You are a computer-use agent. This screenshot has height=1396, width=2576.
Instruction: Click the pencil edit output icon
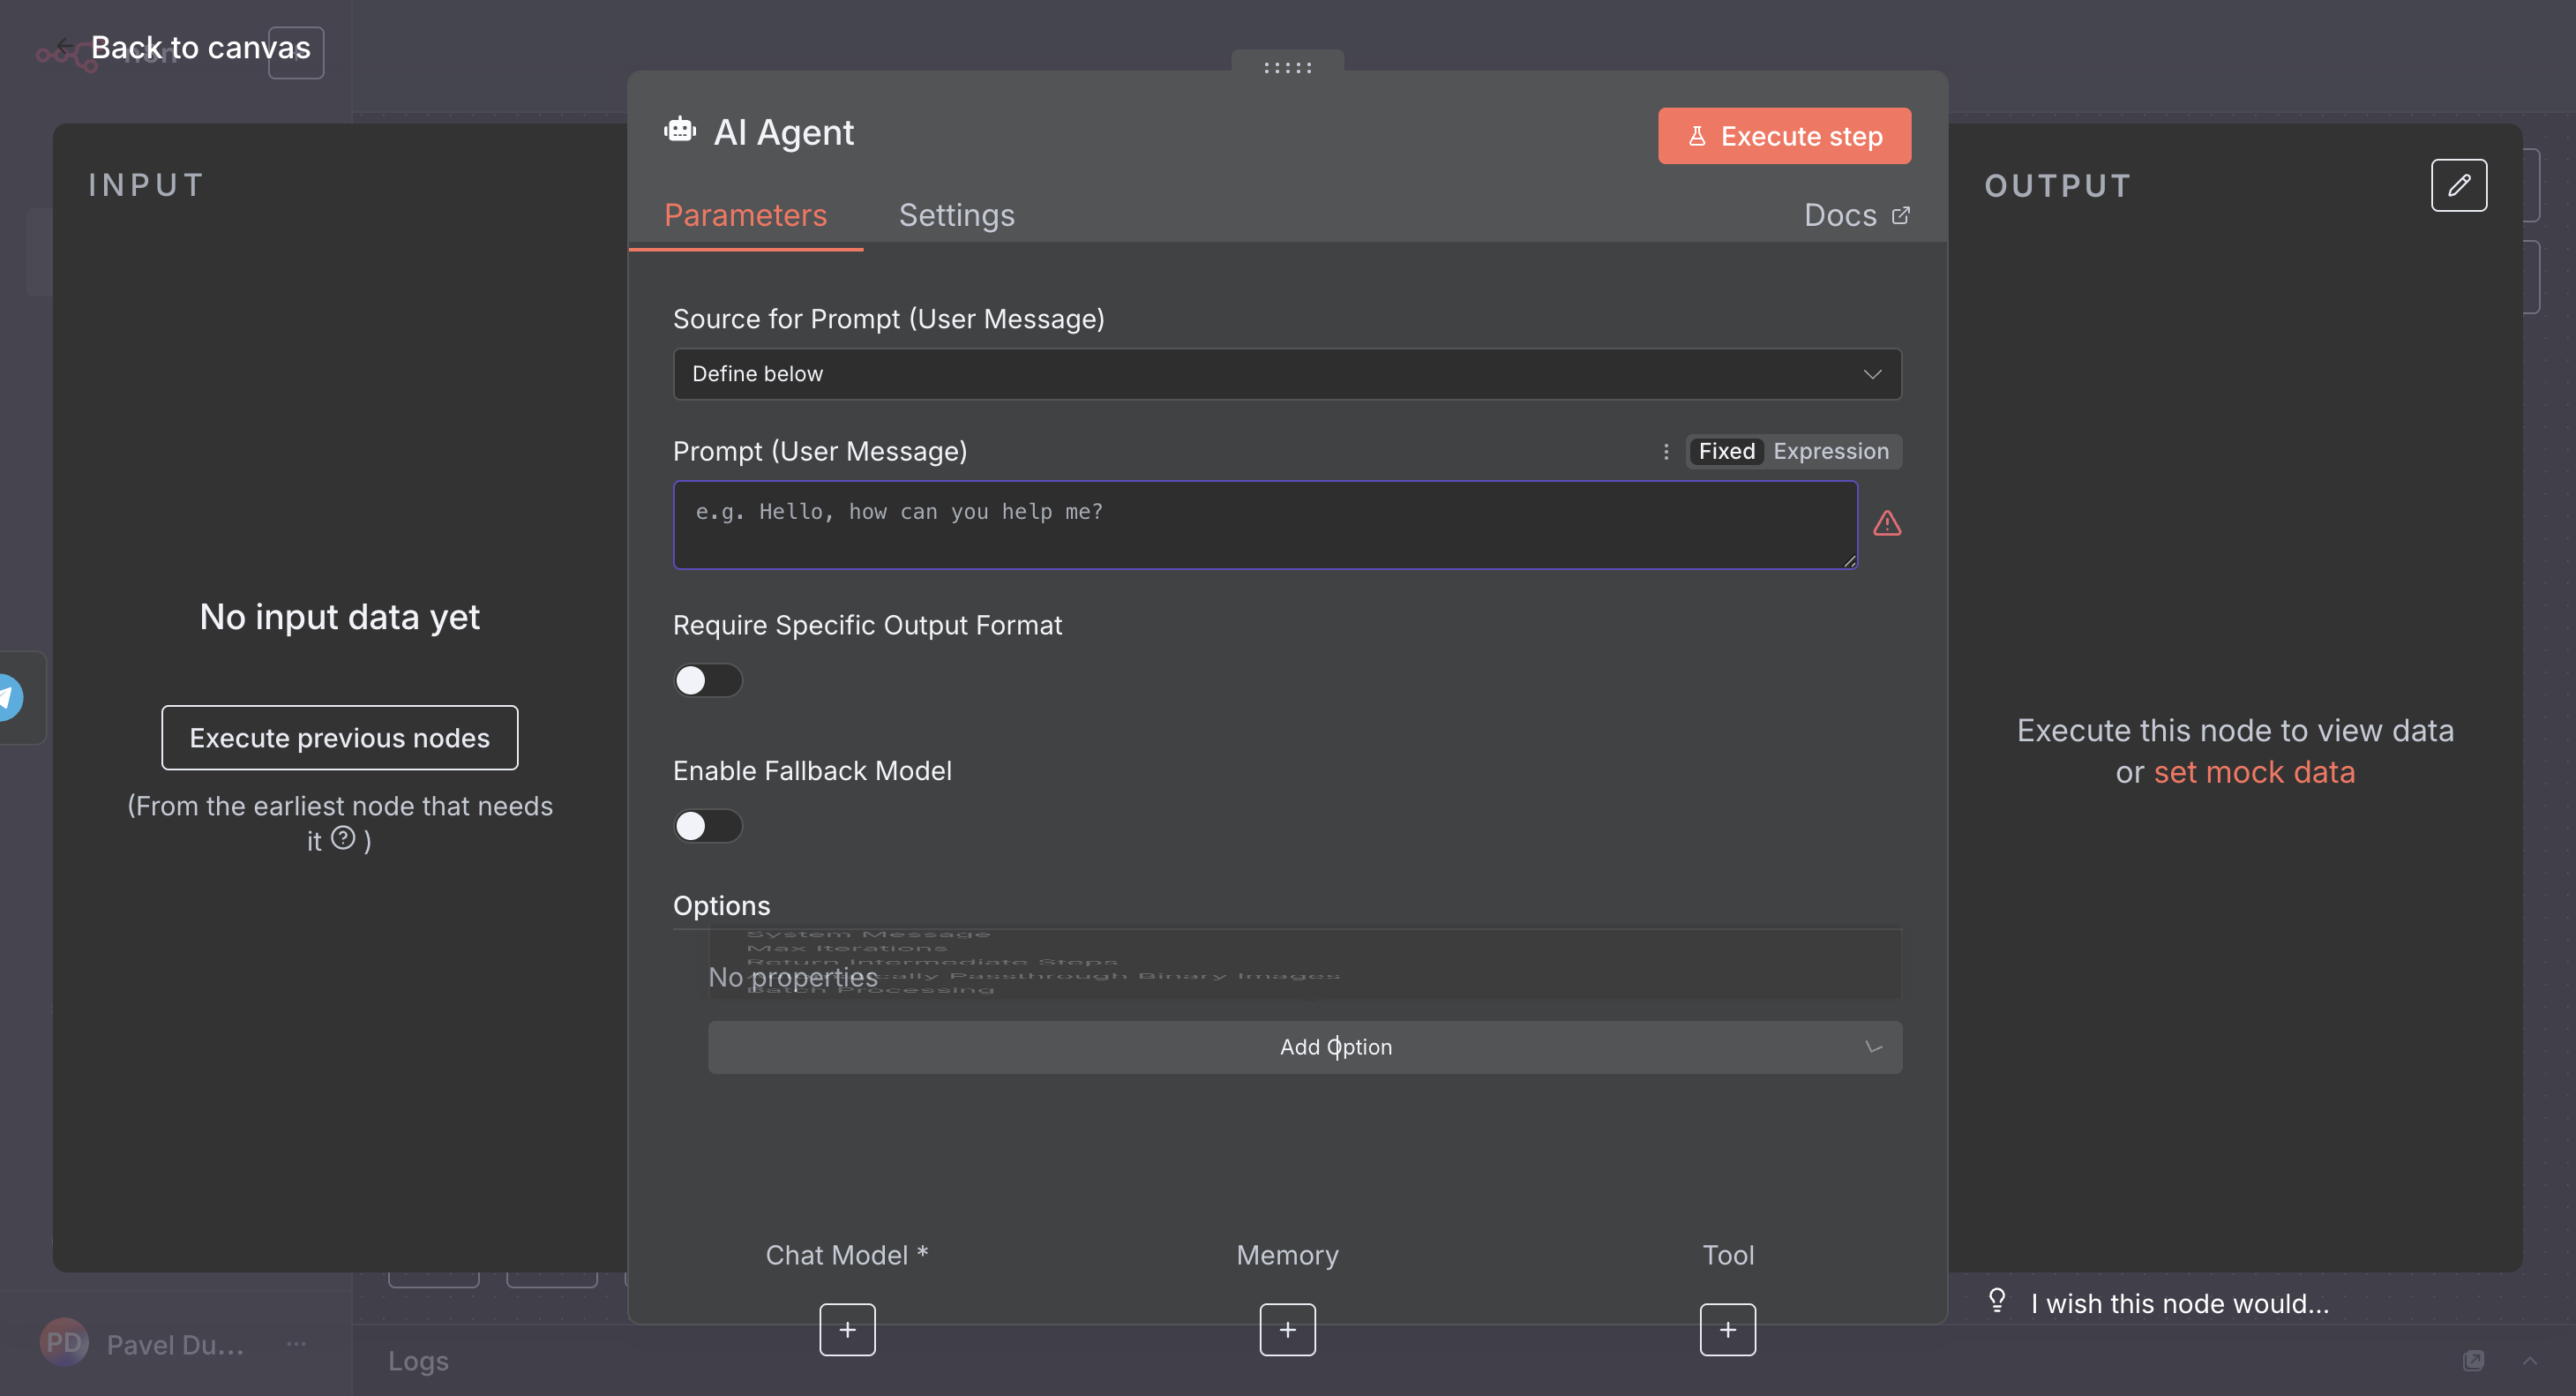click(2458, 185)
